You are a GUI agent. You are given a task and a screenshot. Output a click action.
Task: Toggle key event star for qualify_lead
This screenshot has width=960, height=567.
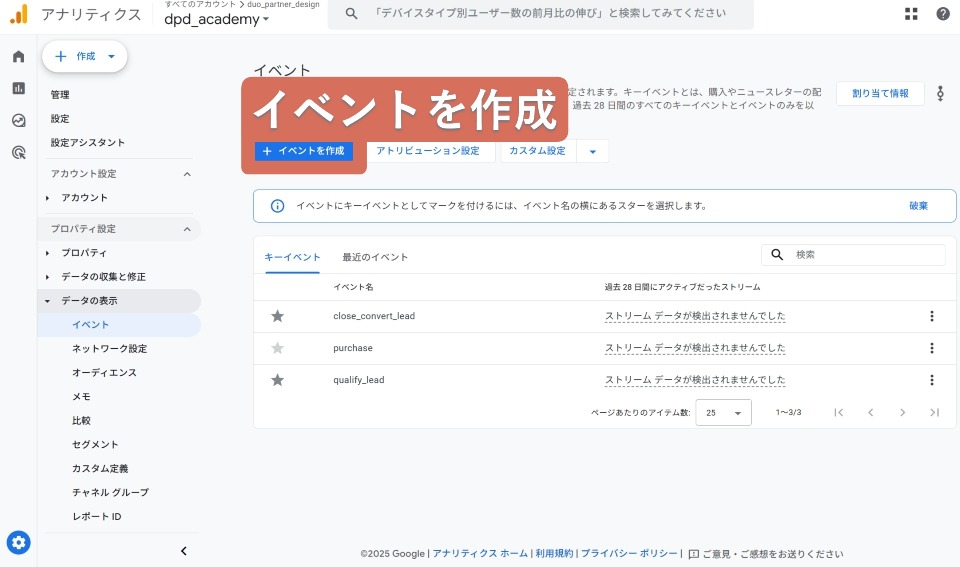278,380
